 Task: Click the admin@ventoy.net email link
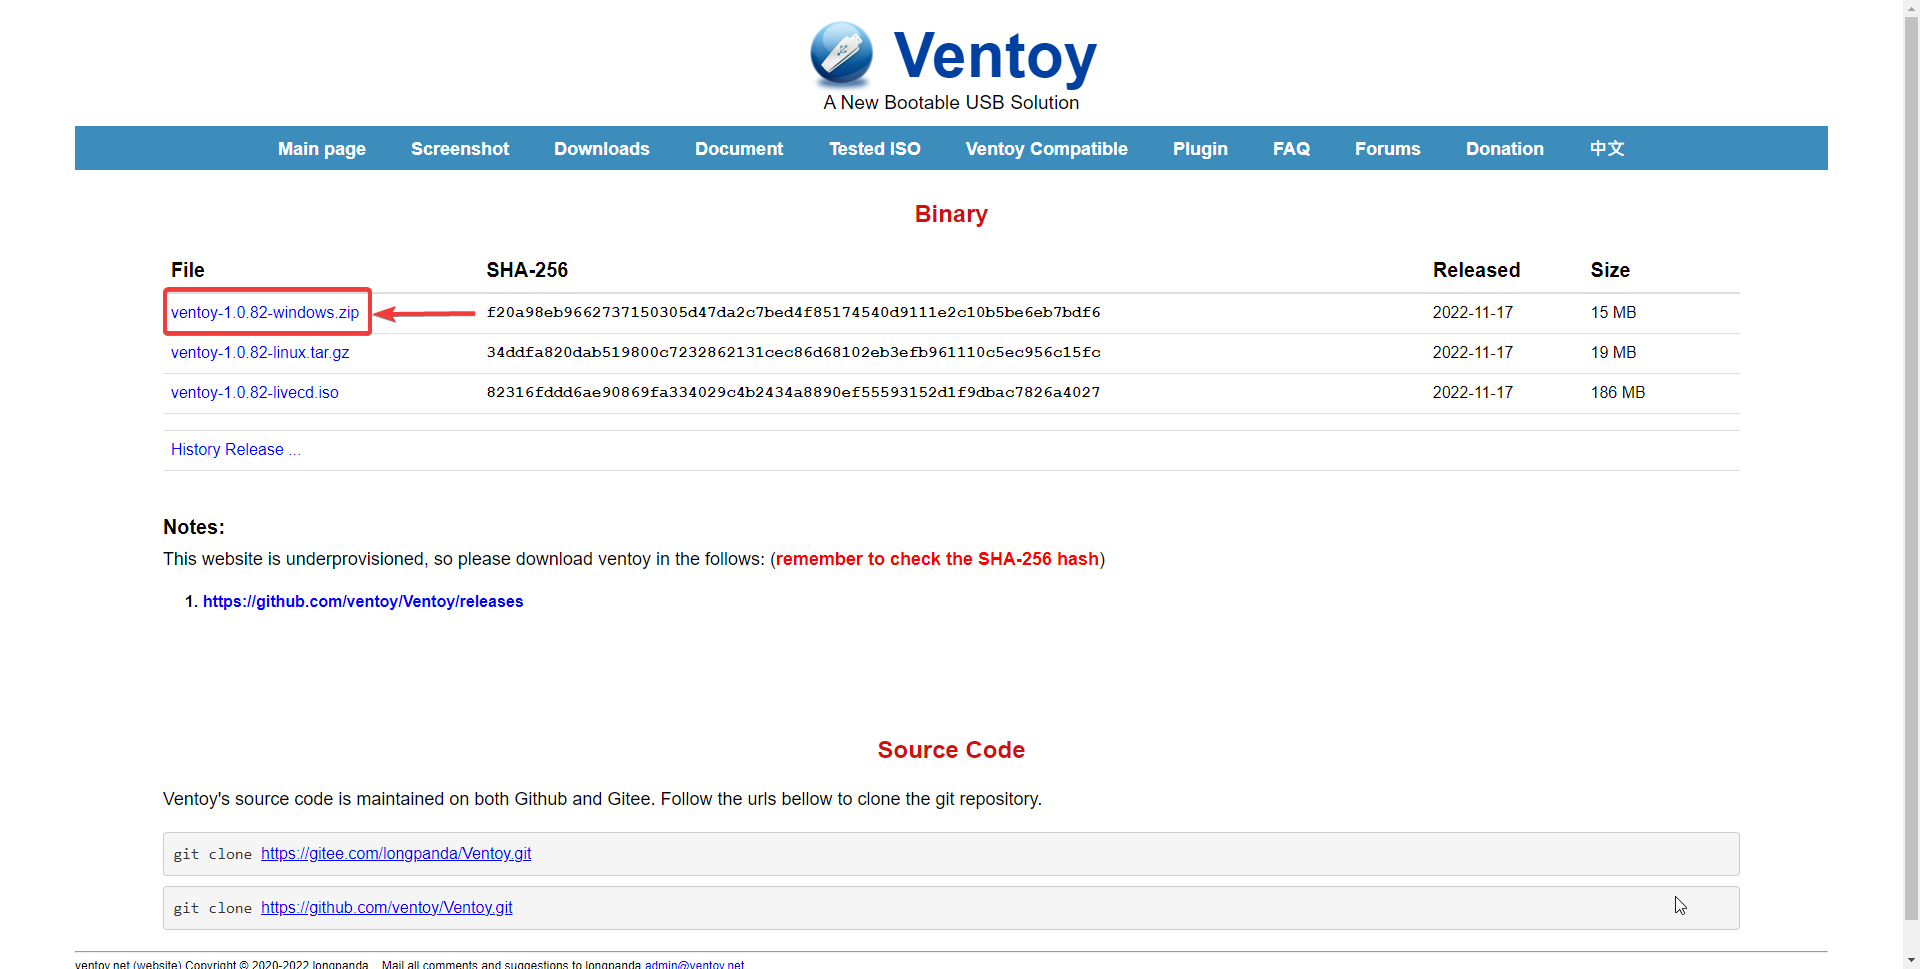(694, 964)
